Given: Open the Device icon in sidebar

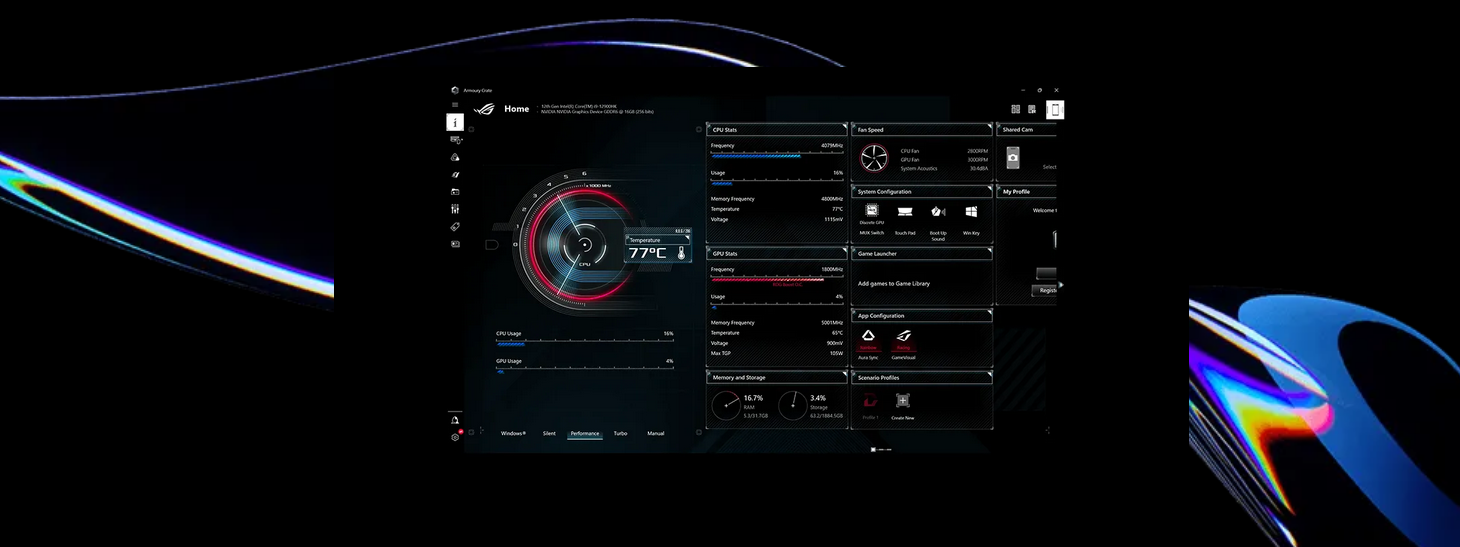Looking at the screenshot, I should tap(455, 141).
